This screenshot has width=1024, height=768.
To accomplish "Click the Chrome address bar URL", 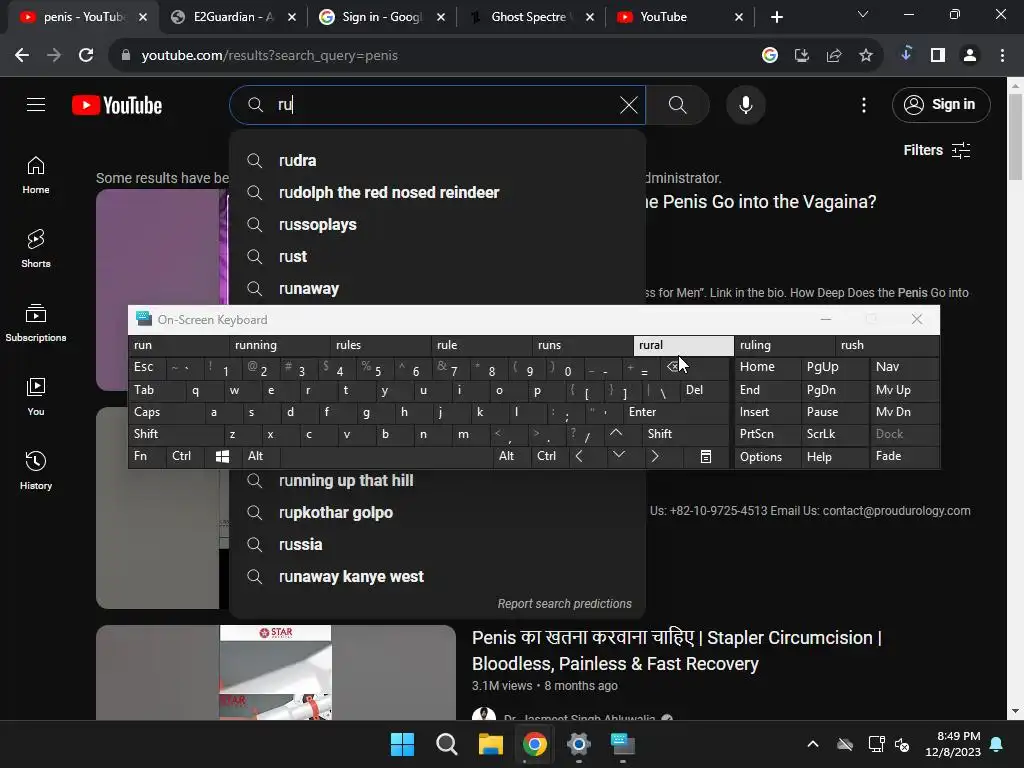I will pos(269,56).
